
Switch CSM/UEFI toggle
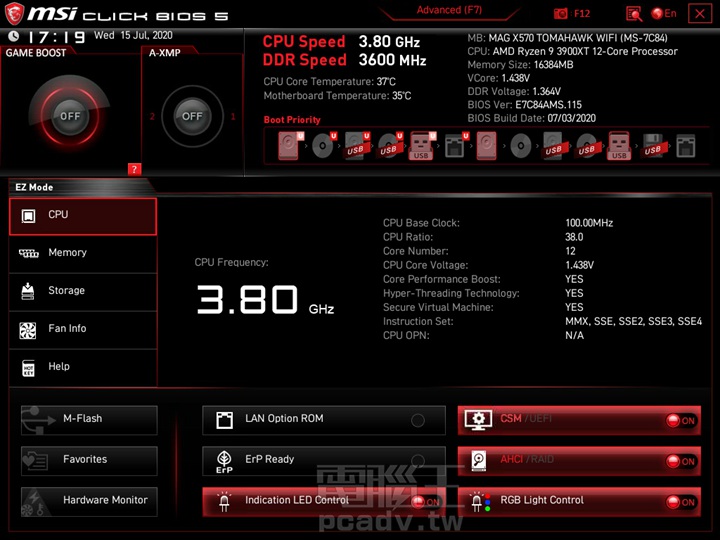pos(681,420)
